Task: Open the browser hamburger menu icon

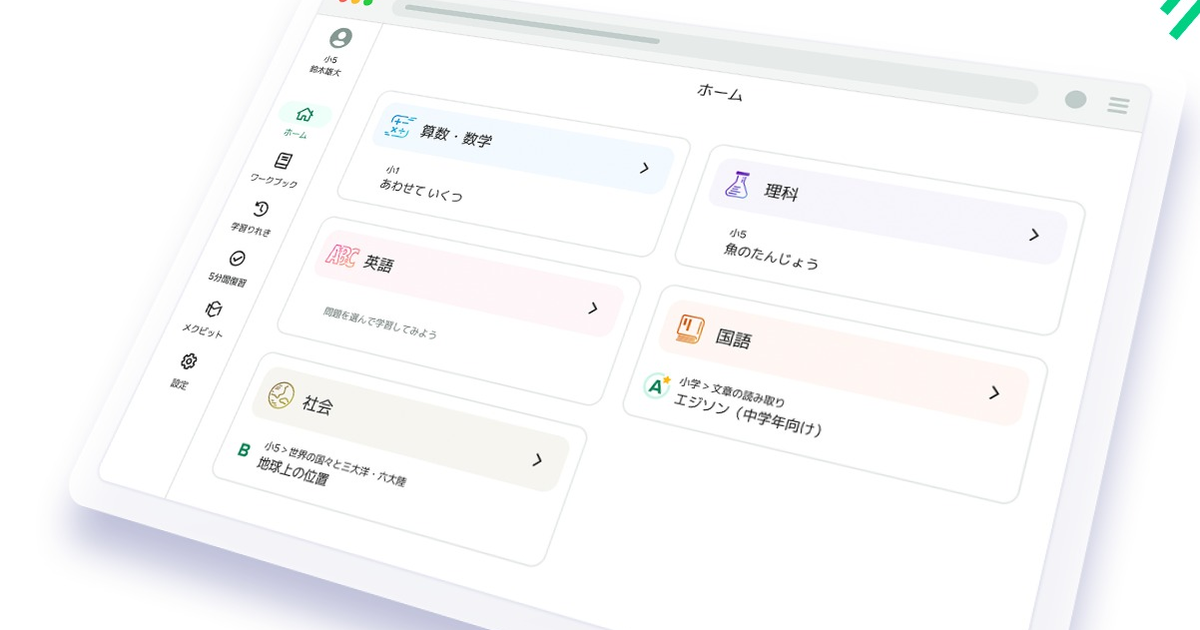Action: [1118, 105]
